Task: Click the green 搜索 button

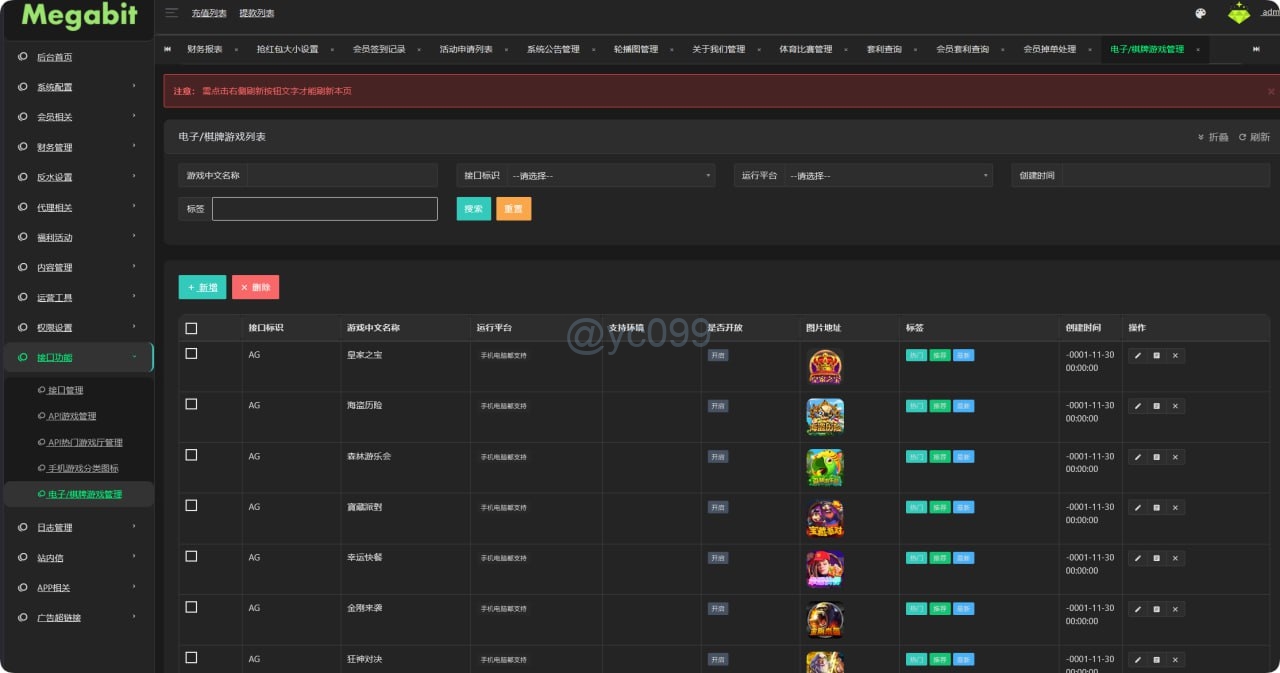Action: (473, 209)
